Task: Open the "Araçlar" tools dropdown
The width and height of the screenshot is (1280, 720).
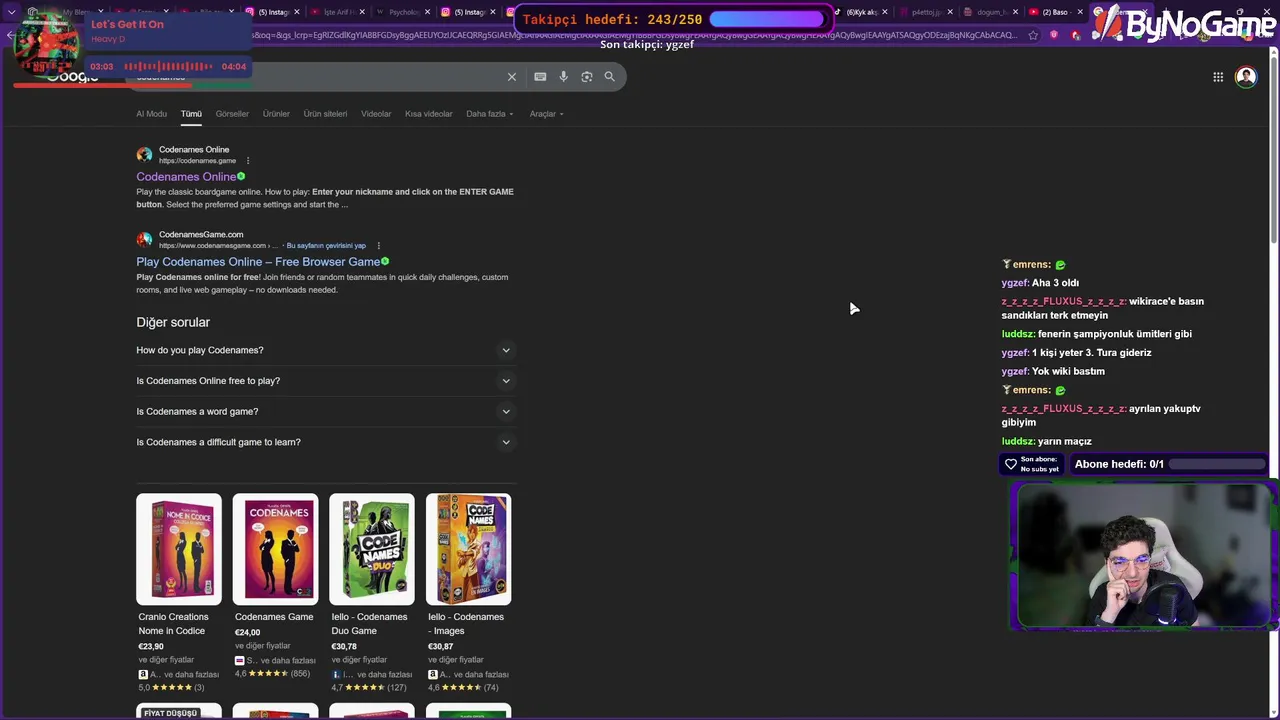Action: coord(547,114)
